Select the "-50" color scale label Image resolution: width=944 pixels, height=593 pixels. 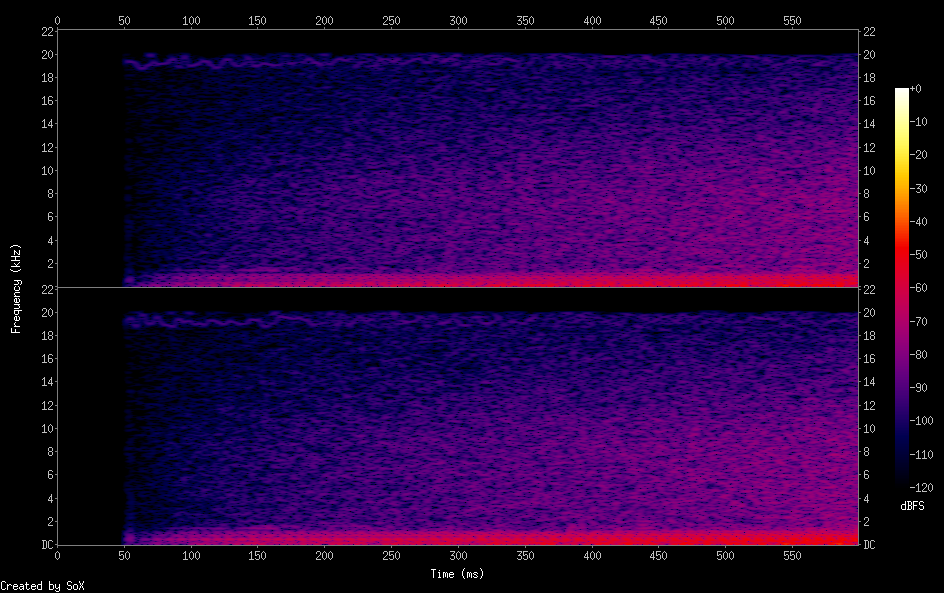tap(919, 255)
